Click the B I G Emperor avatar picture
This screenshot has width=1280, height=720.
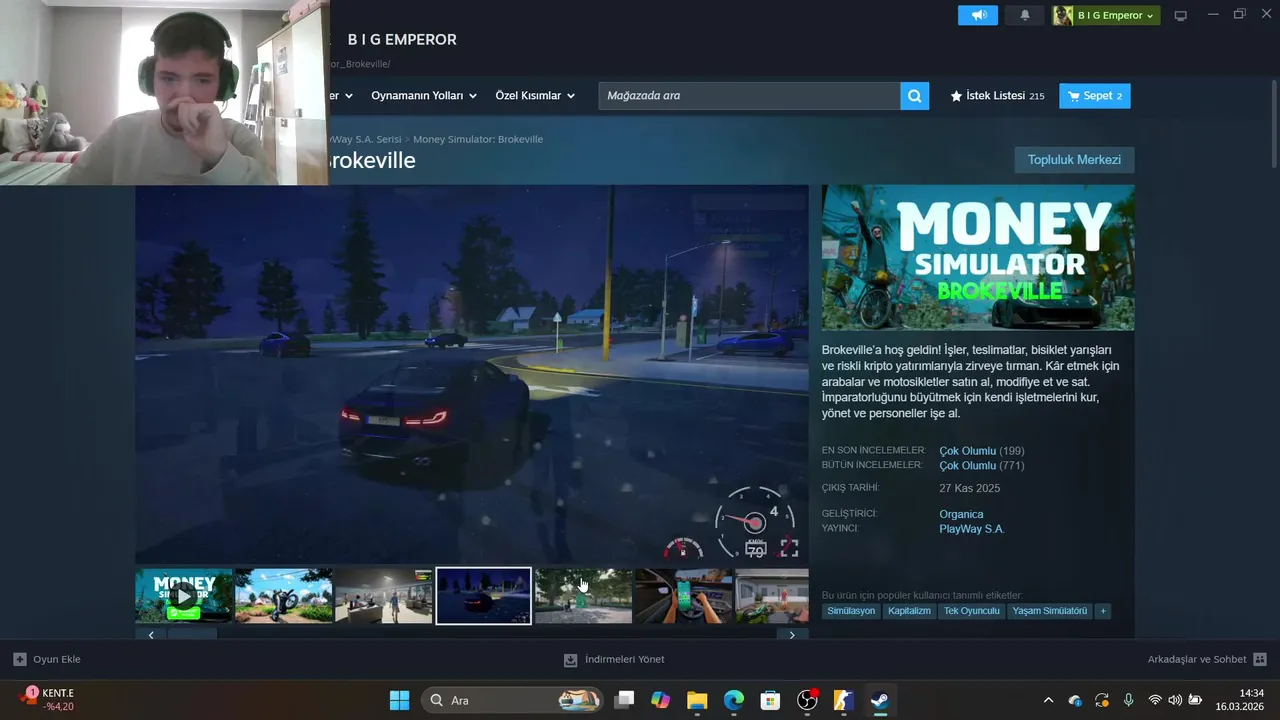[1063, 15]
